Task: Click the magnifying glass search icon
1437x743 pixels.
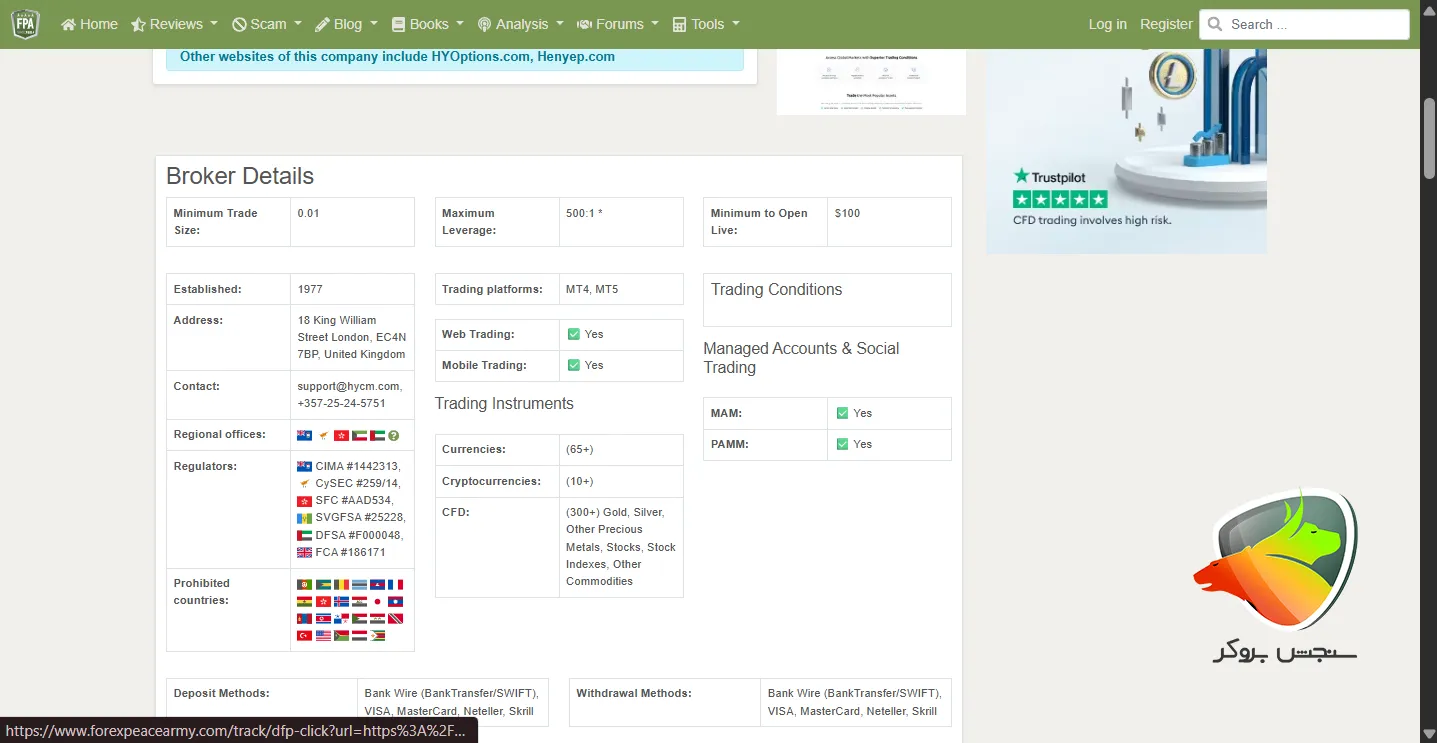Action: (1215, 24)
